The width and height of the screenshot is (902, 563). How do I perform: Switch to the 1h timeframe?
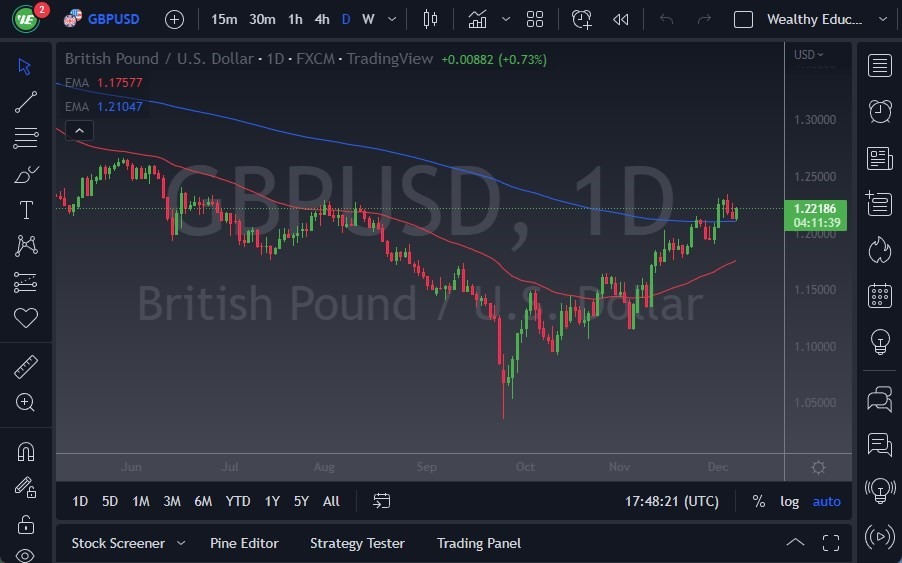click(295, 20)
